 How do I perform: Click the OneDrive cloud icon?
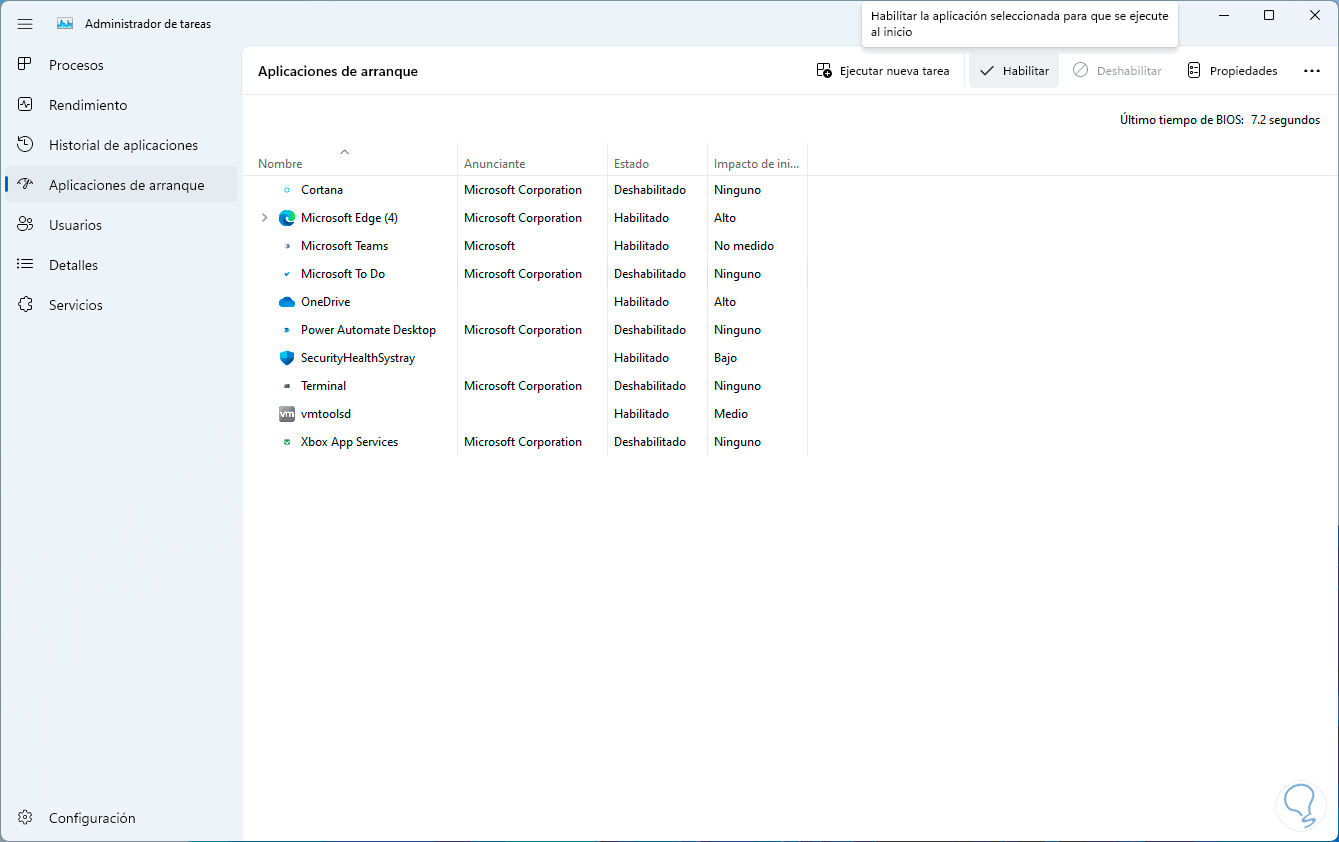pos(287,302)
